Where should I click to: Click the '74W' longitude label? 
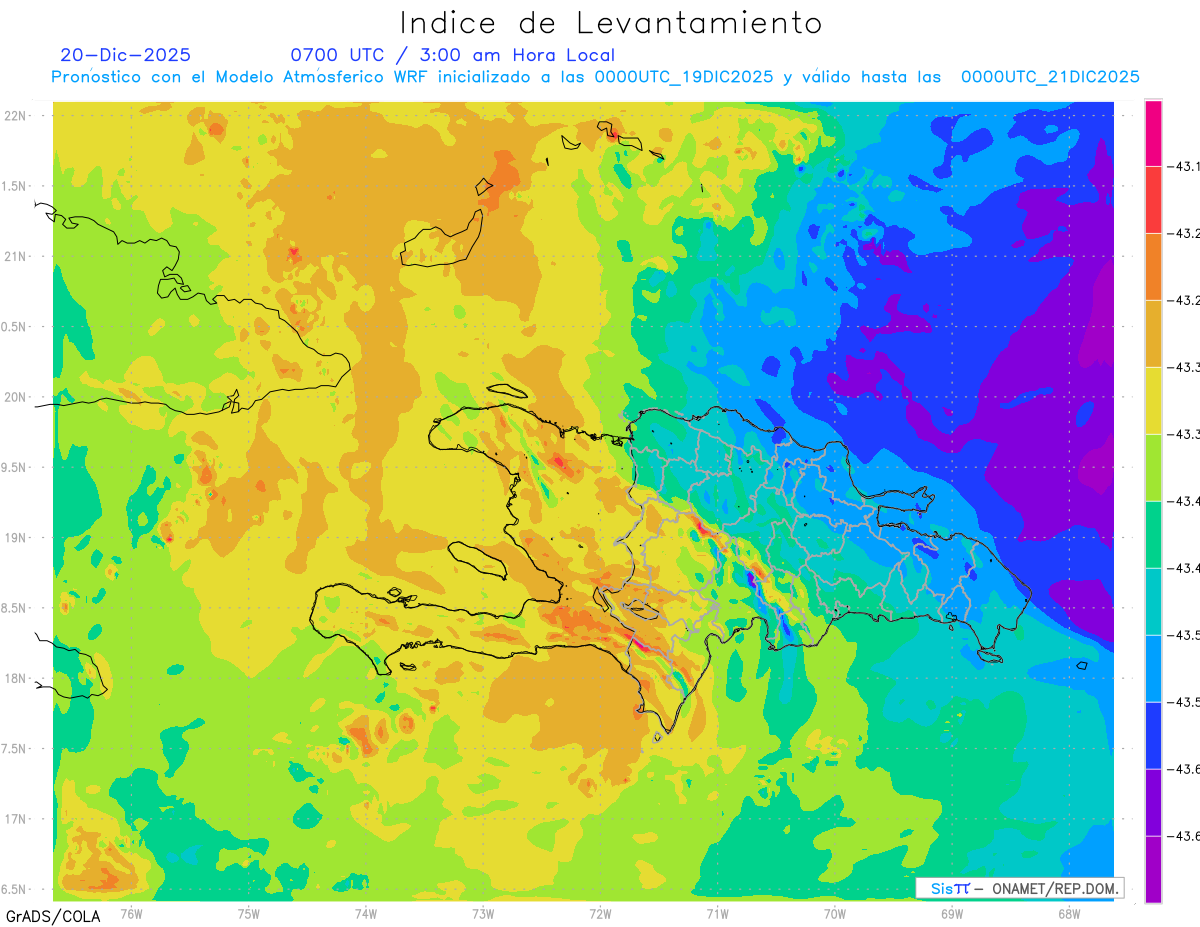click(x=365, y=913)
